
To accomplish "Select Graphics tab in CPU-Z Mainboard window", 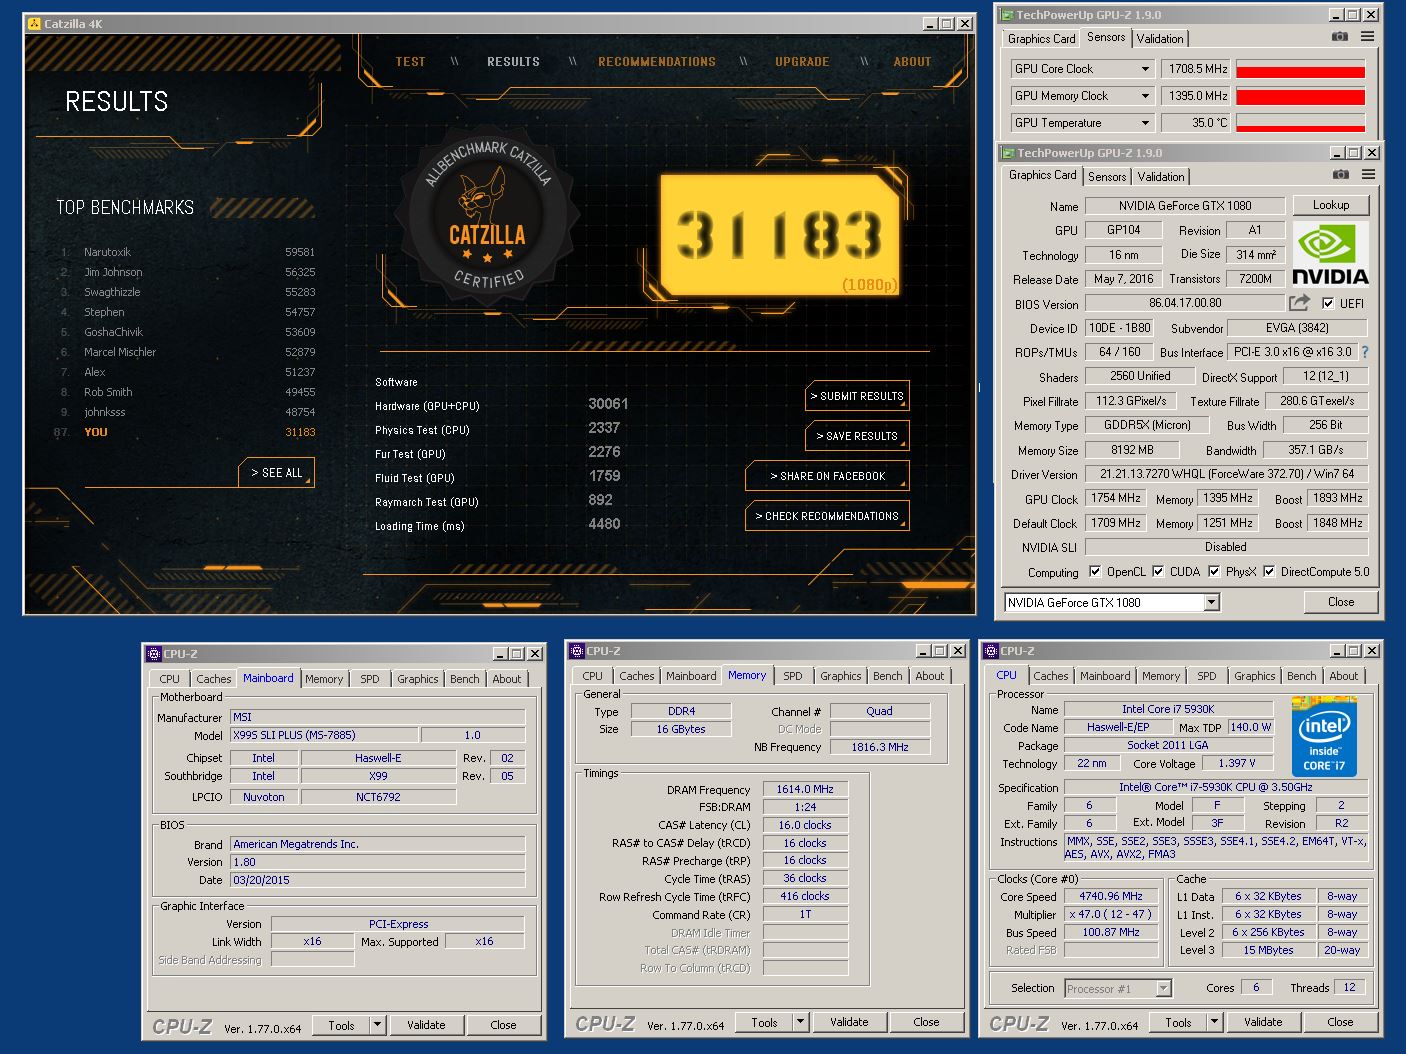I will pos(417,679).
